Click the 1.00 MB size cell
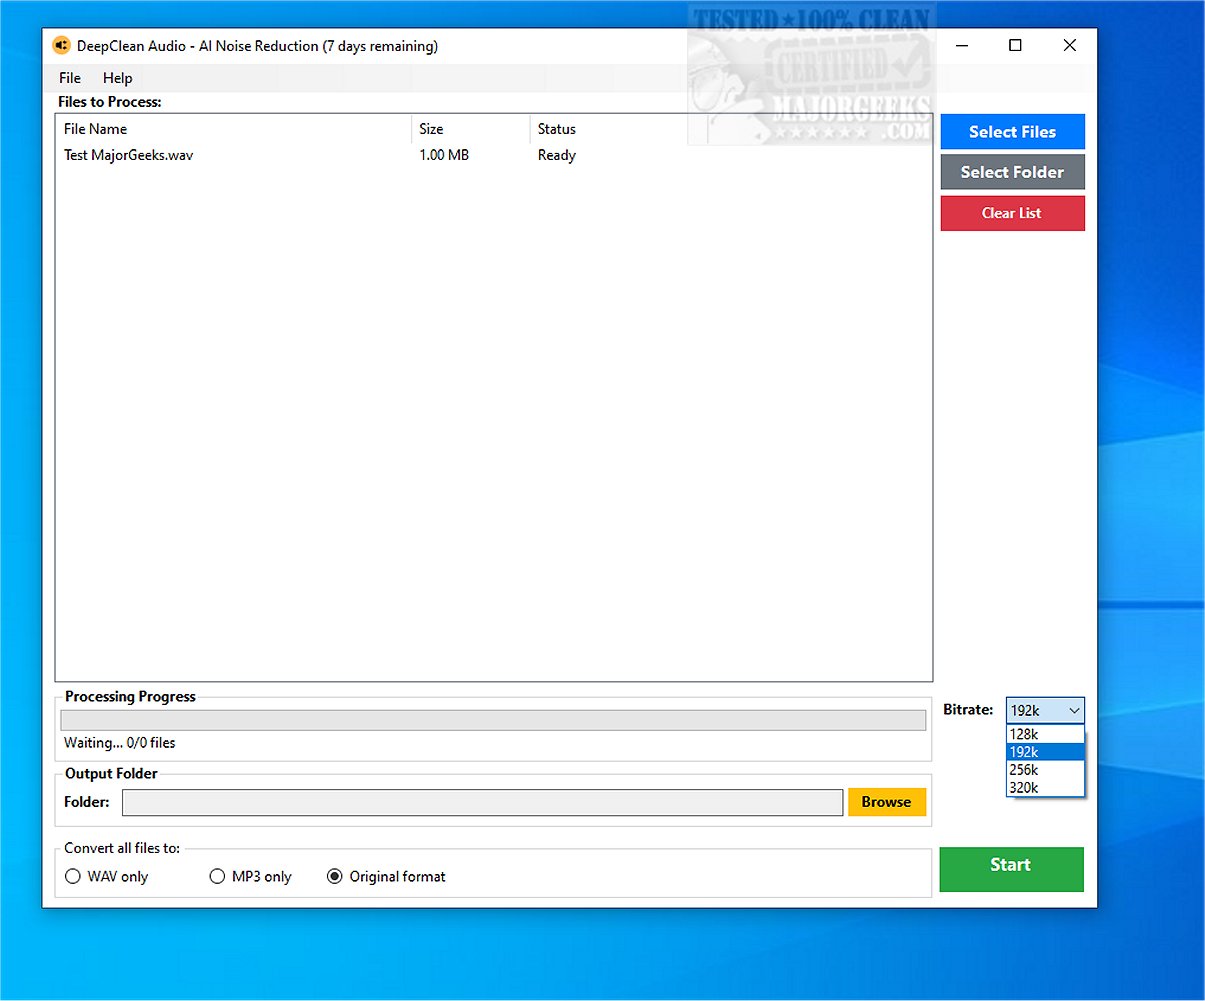This screenshot has width=1205, height=1001. click(x=444, y=155)
